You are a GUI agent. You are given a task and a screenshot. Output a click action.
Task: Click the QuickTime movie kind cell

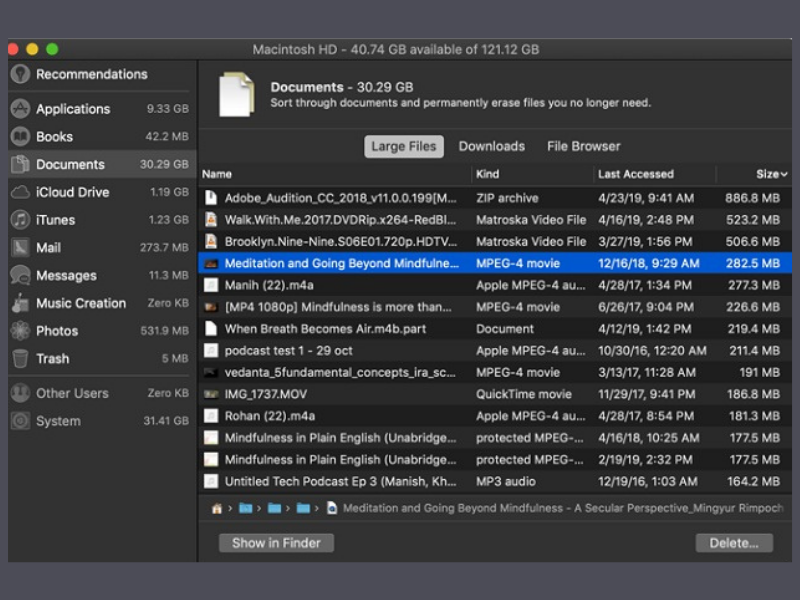[524, 394]
